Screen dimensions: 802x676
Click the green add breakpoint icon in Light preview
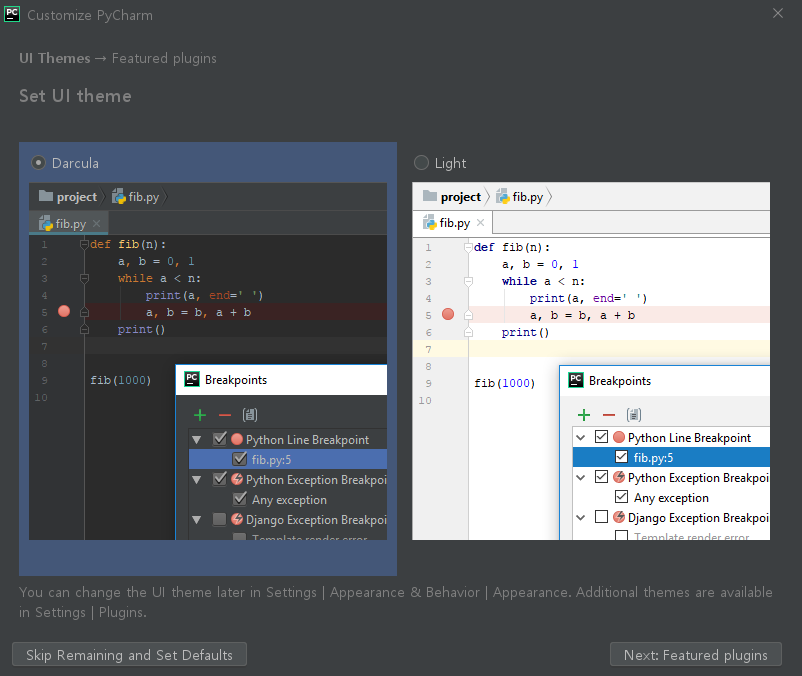(584, 415)
